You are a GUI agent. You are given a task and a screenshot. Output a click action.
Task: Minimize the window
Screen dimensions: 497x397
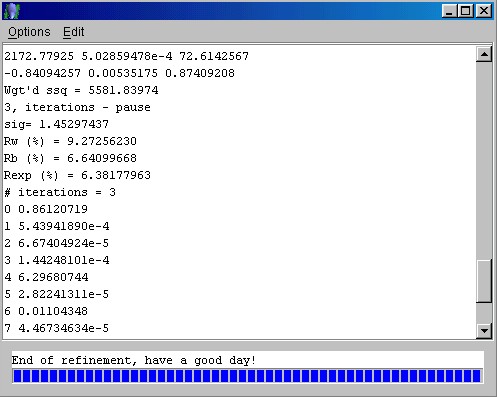point(449,11)
